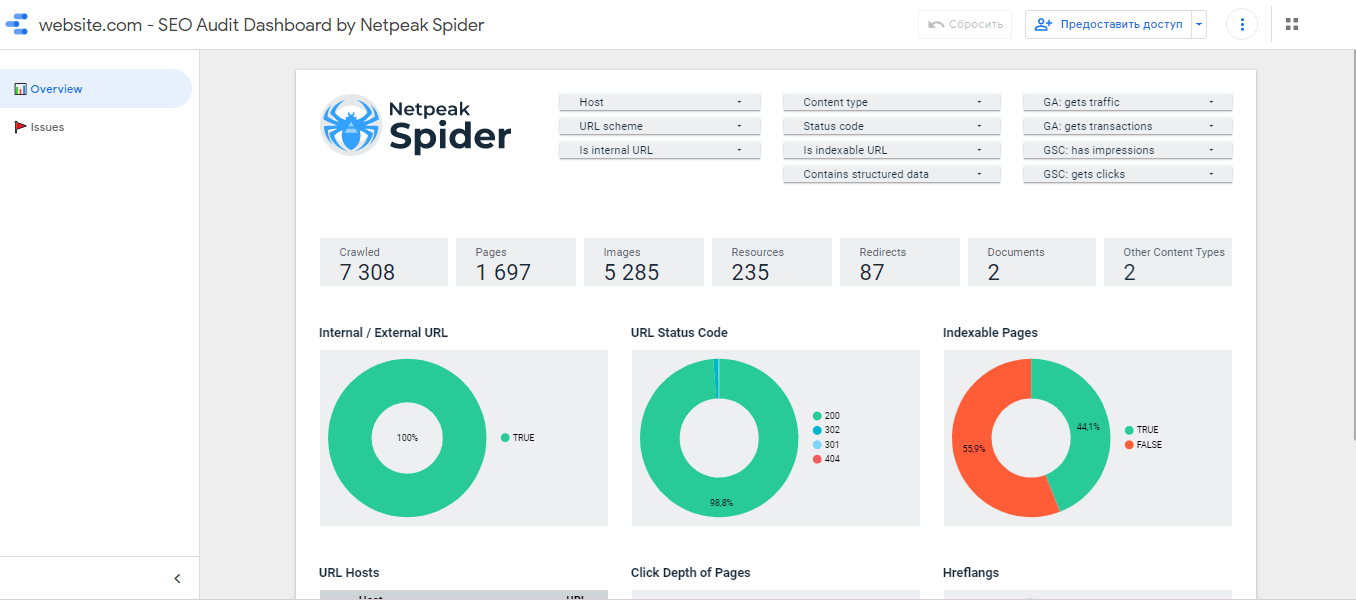Click the 302 status legend swatch
The width and height of the screenshot is (1356, 600).
click(x=817, y=430)
